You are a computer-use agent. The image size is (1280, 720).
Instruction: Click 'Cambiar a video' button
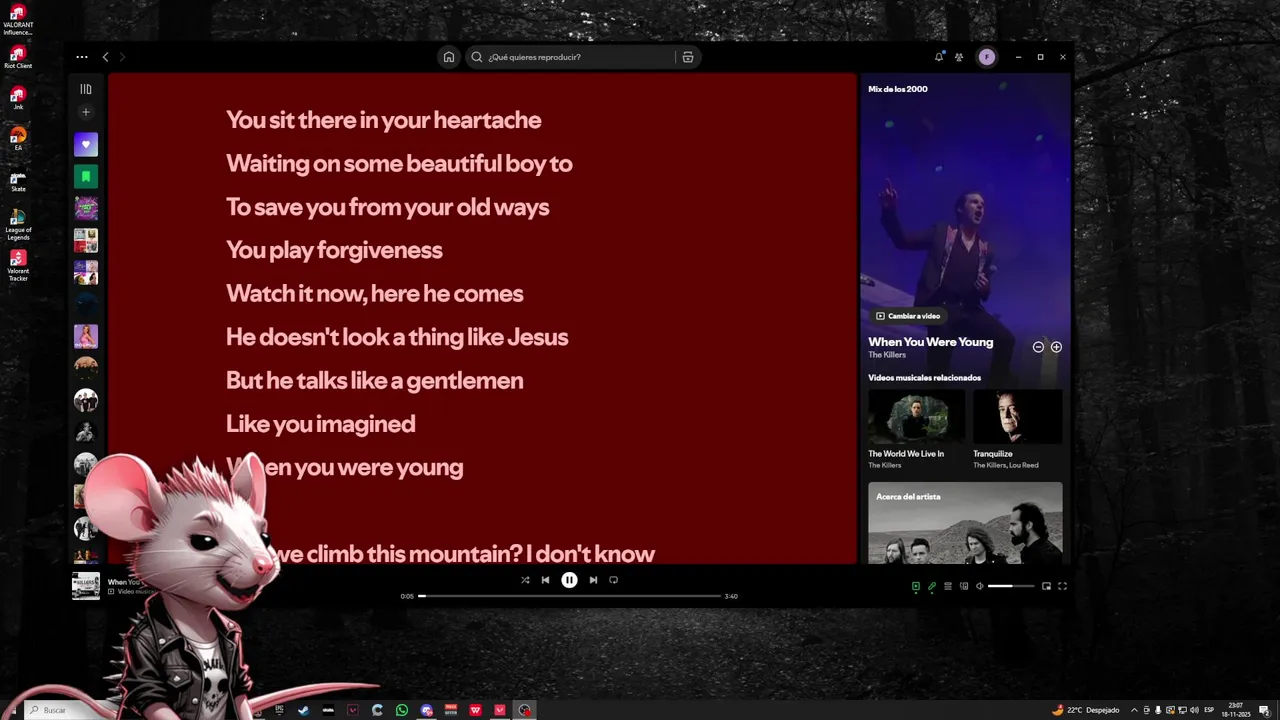908,316
